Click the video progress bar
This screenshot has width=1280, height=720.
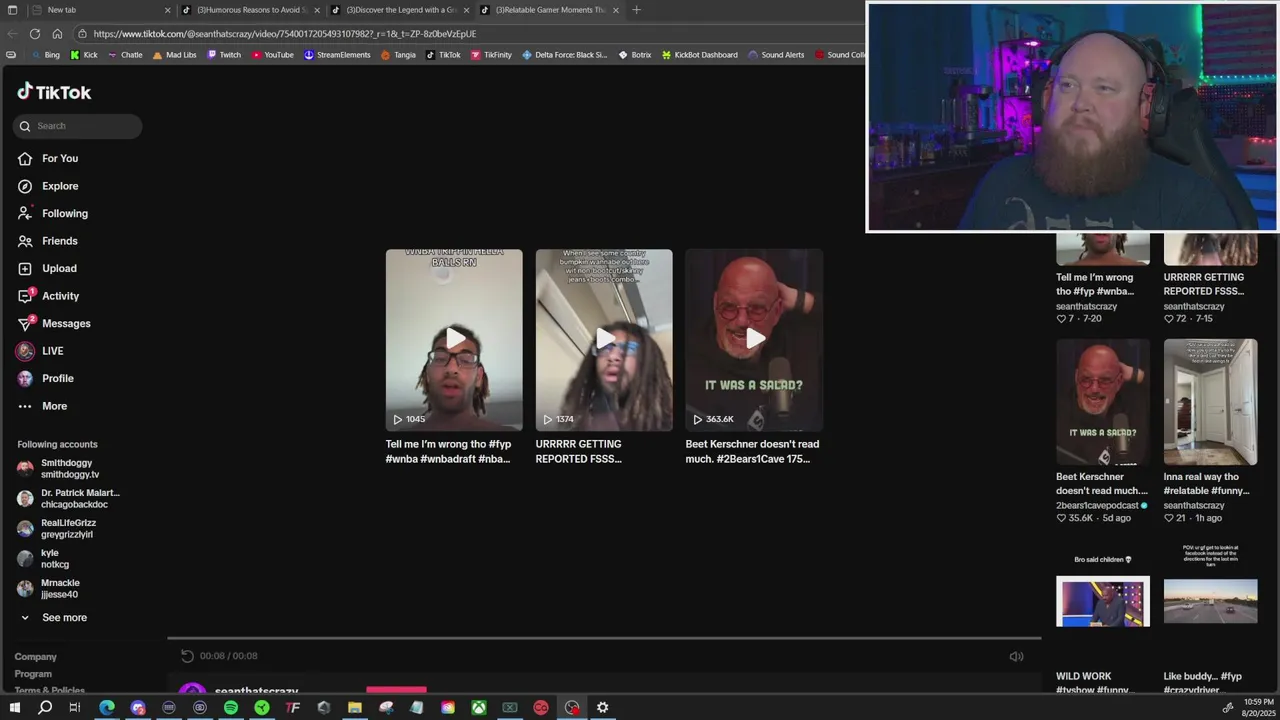point(604,638)
